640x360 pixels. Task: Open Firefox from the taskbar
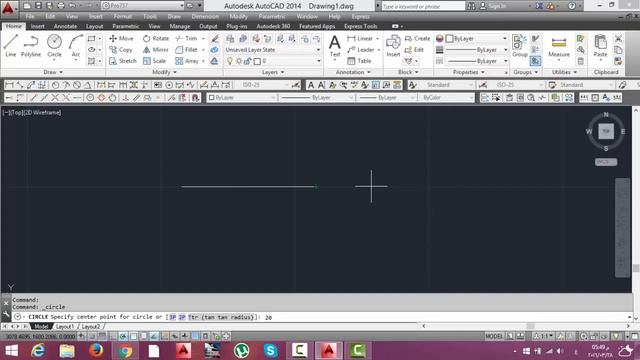click(96, 351)
